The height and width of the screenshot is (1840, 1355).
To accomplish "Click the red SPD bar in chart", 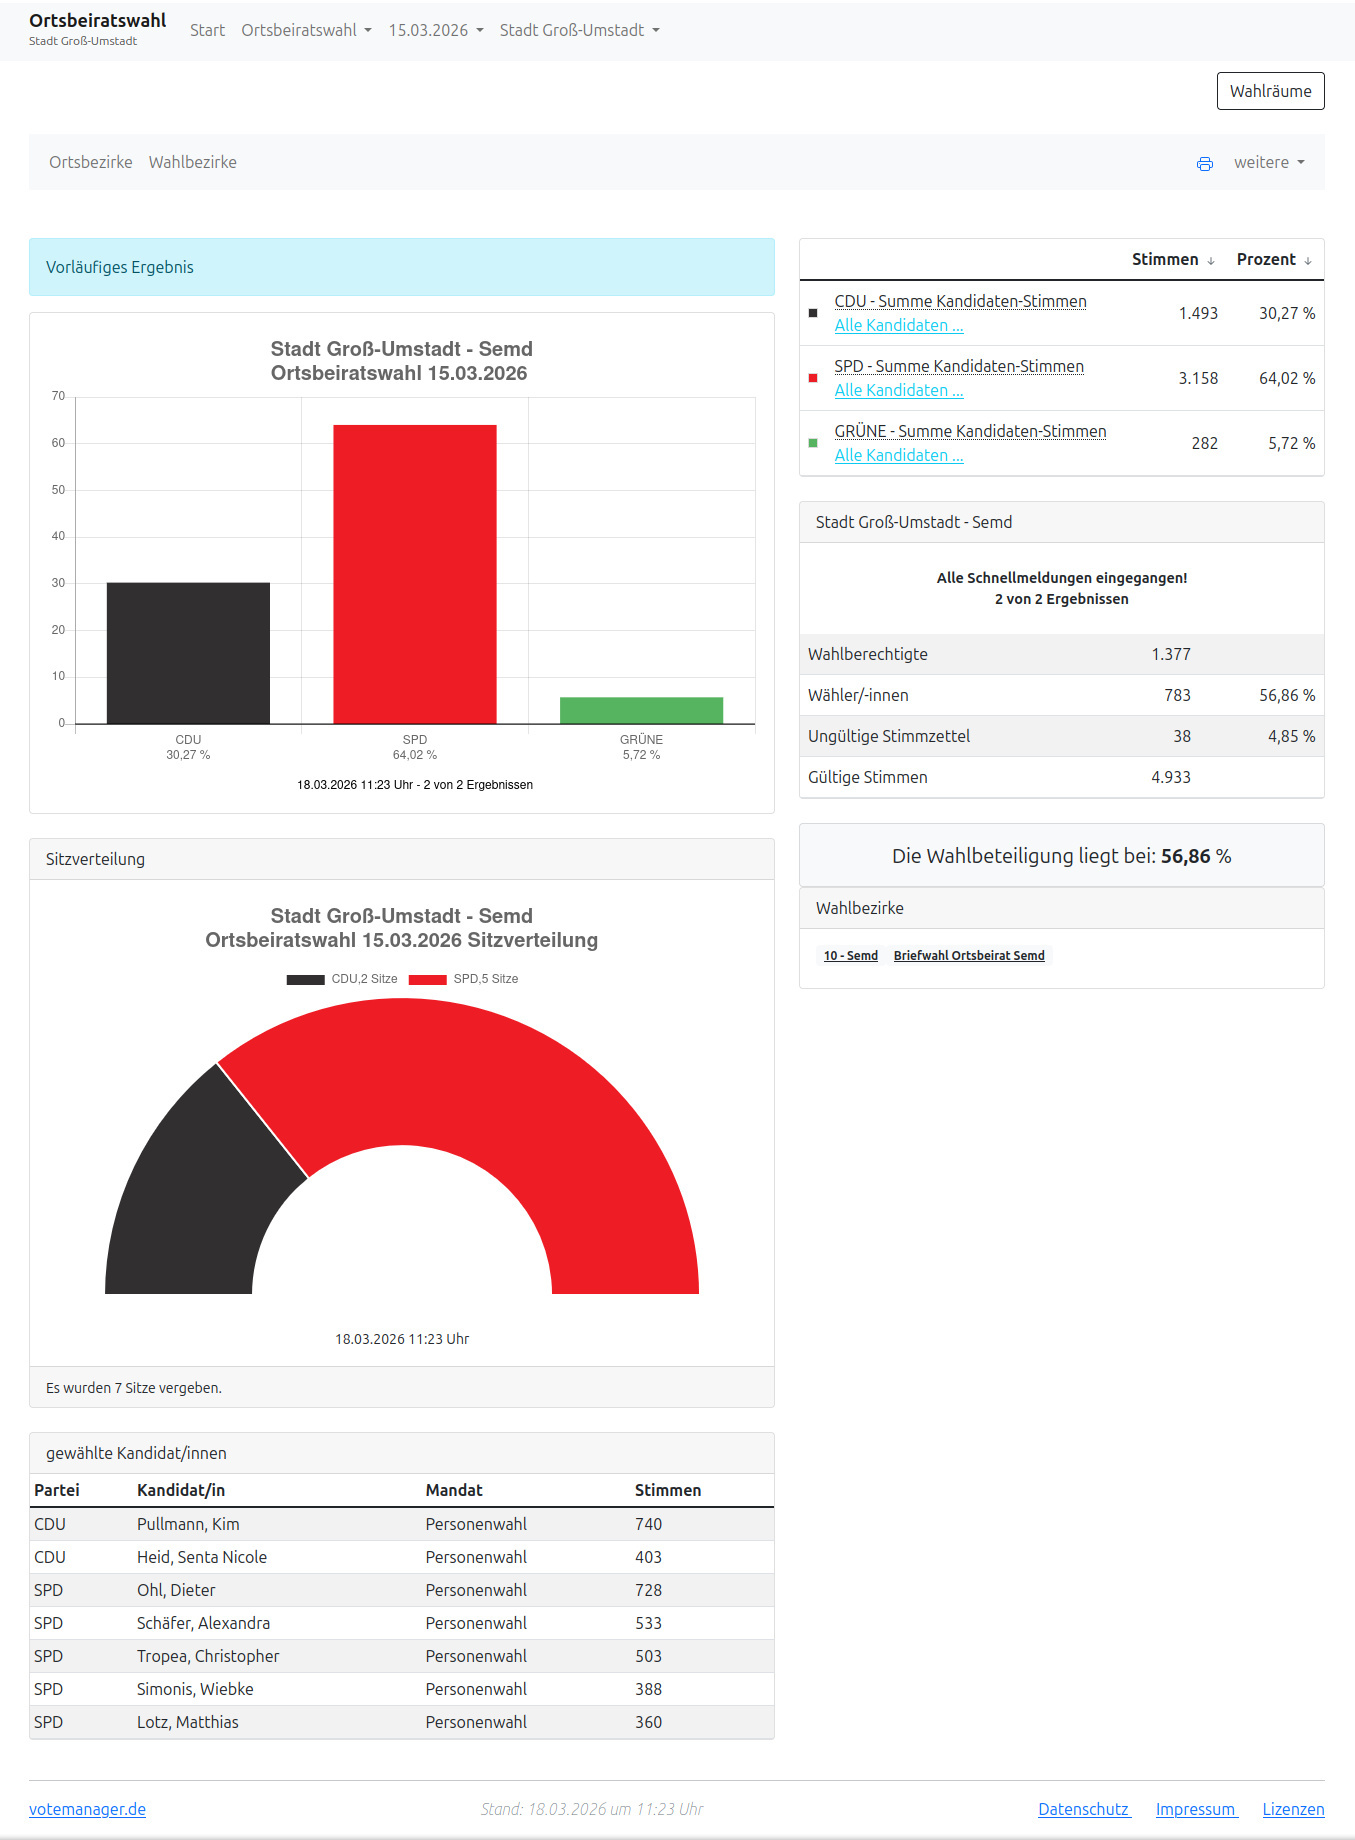I will [414, 574].
